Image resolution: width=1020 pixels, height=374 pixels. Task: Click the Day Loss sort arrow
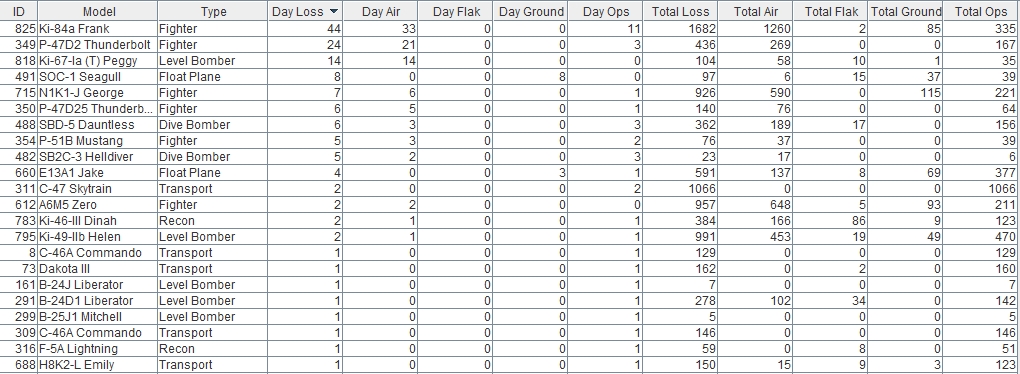click(x=334, y=12)
